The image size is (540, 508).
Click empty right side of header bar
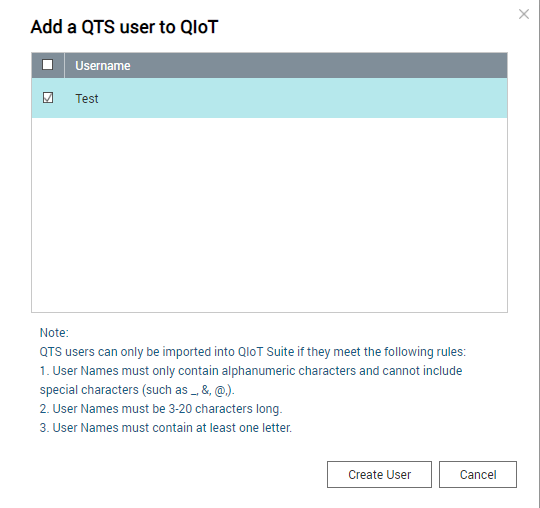point(319,65)
